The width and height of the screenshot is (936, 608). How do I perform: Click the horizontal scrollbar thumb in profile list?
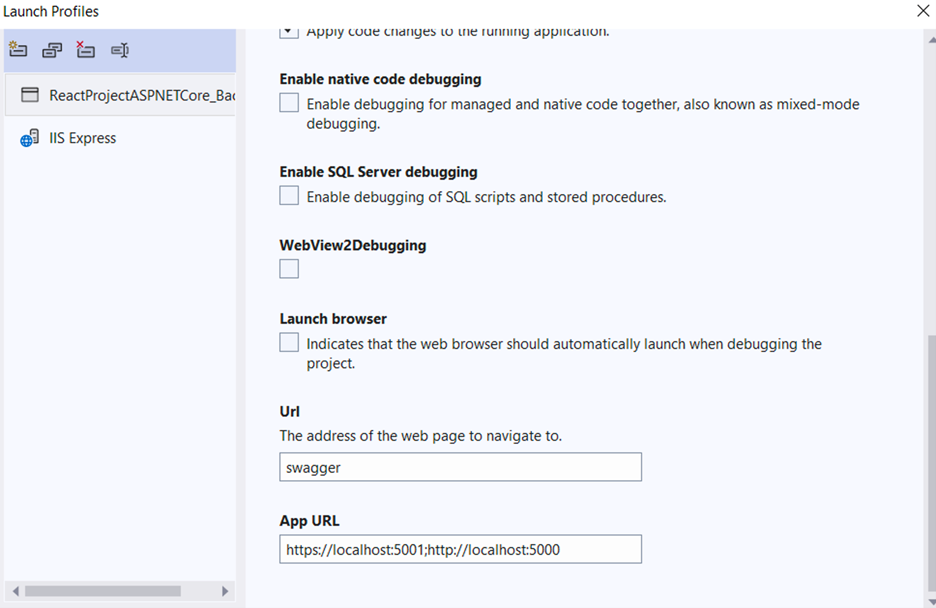click(102, 591)
